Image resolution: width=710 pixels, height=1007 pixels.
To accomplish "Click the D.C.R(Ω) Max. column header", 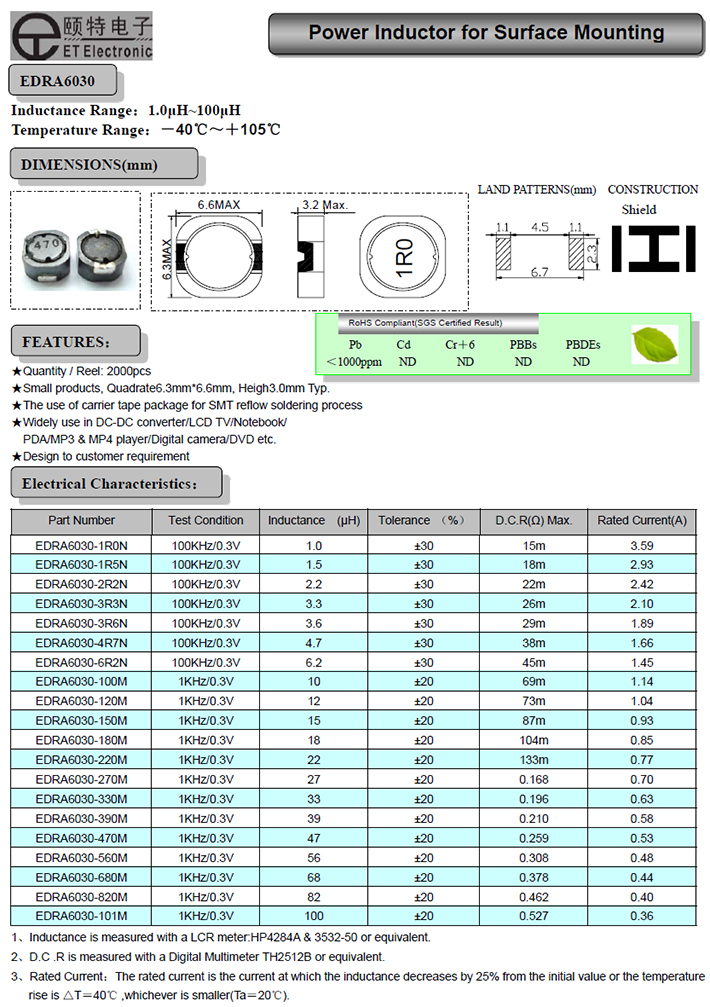I will [x=533, y=521].
